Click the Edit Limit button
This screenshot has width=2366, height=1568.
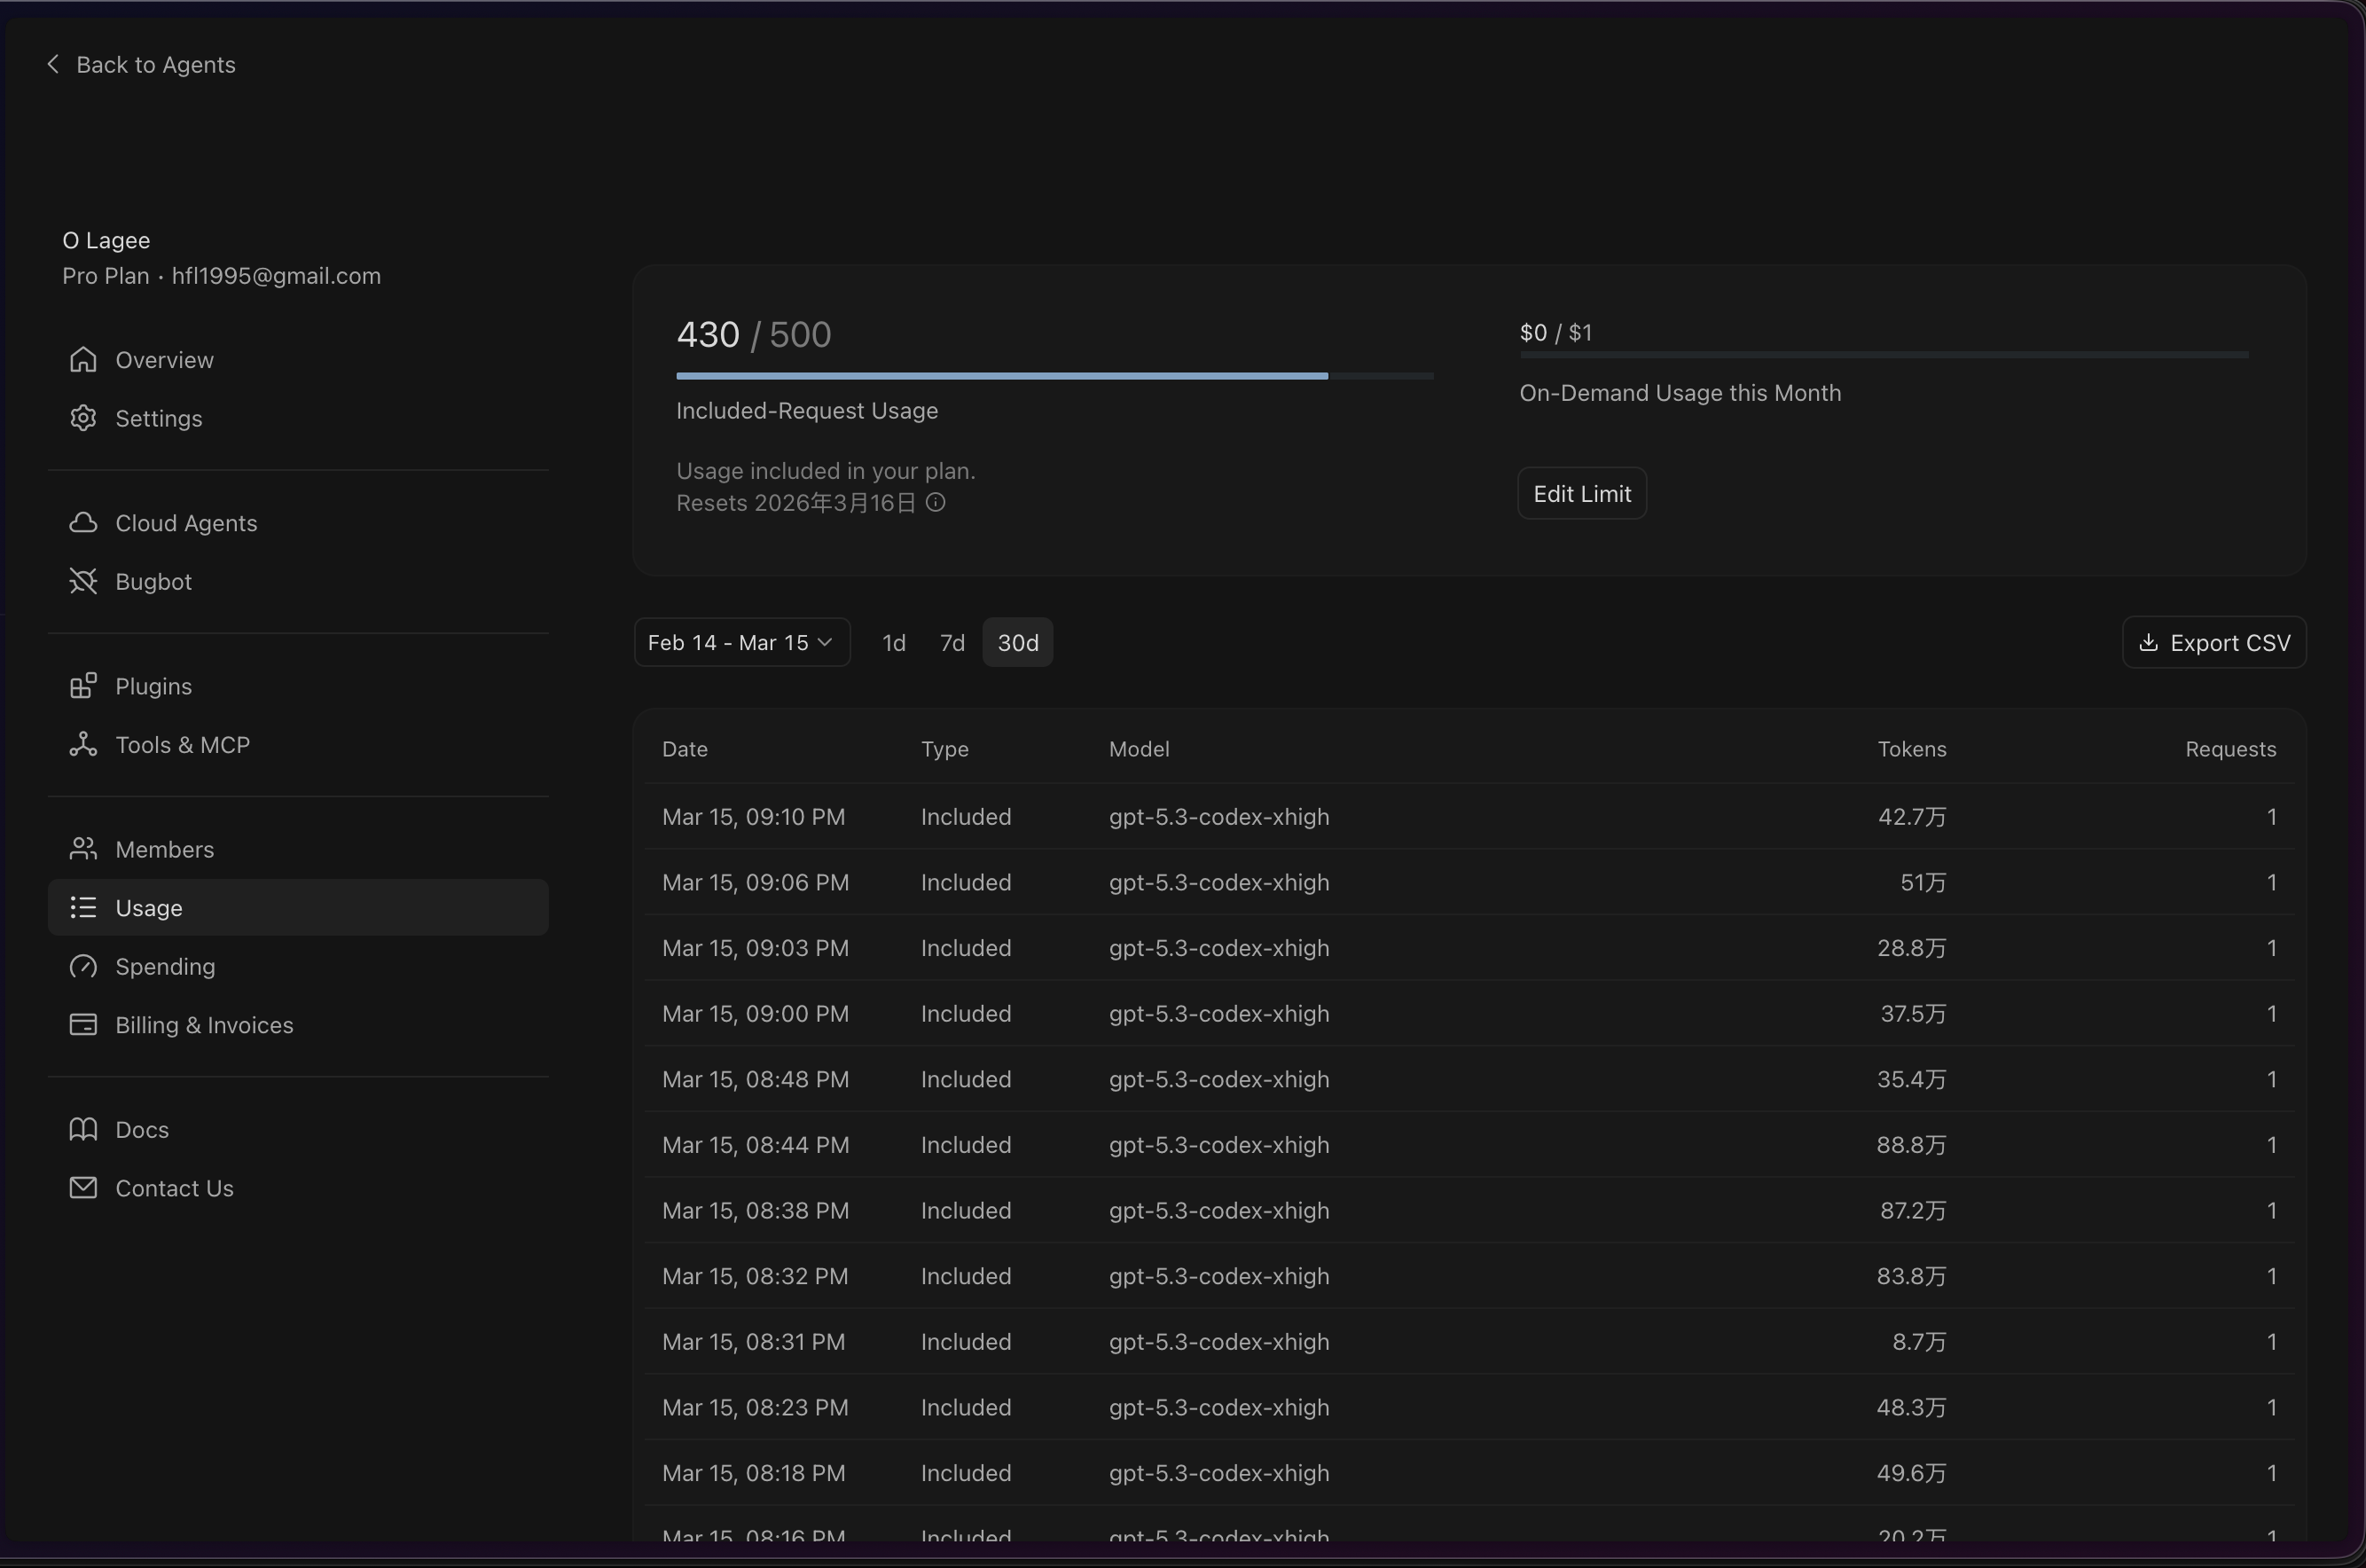1581,494
